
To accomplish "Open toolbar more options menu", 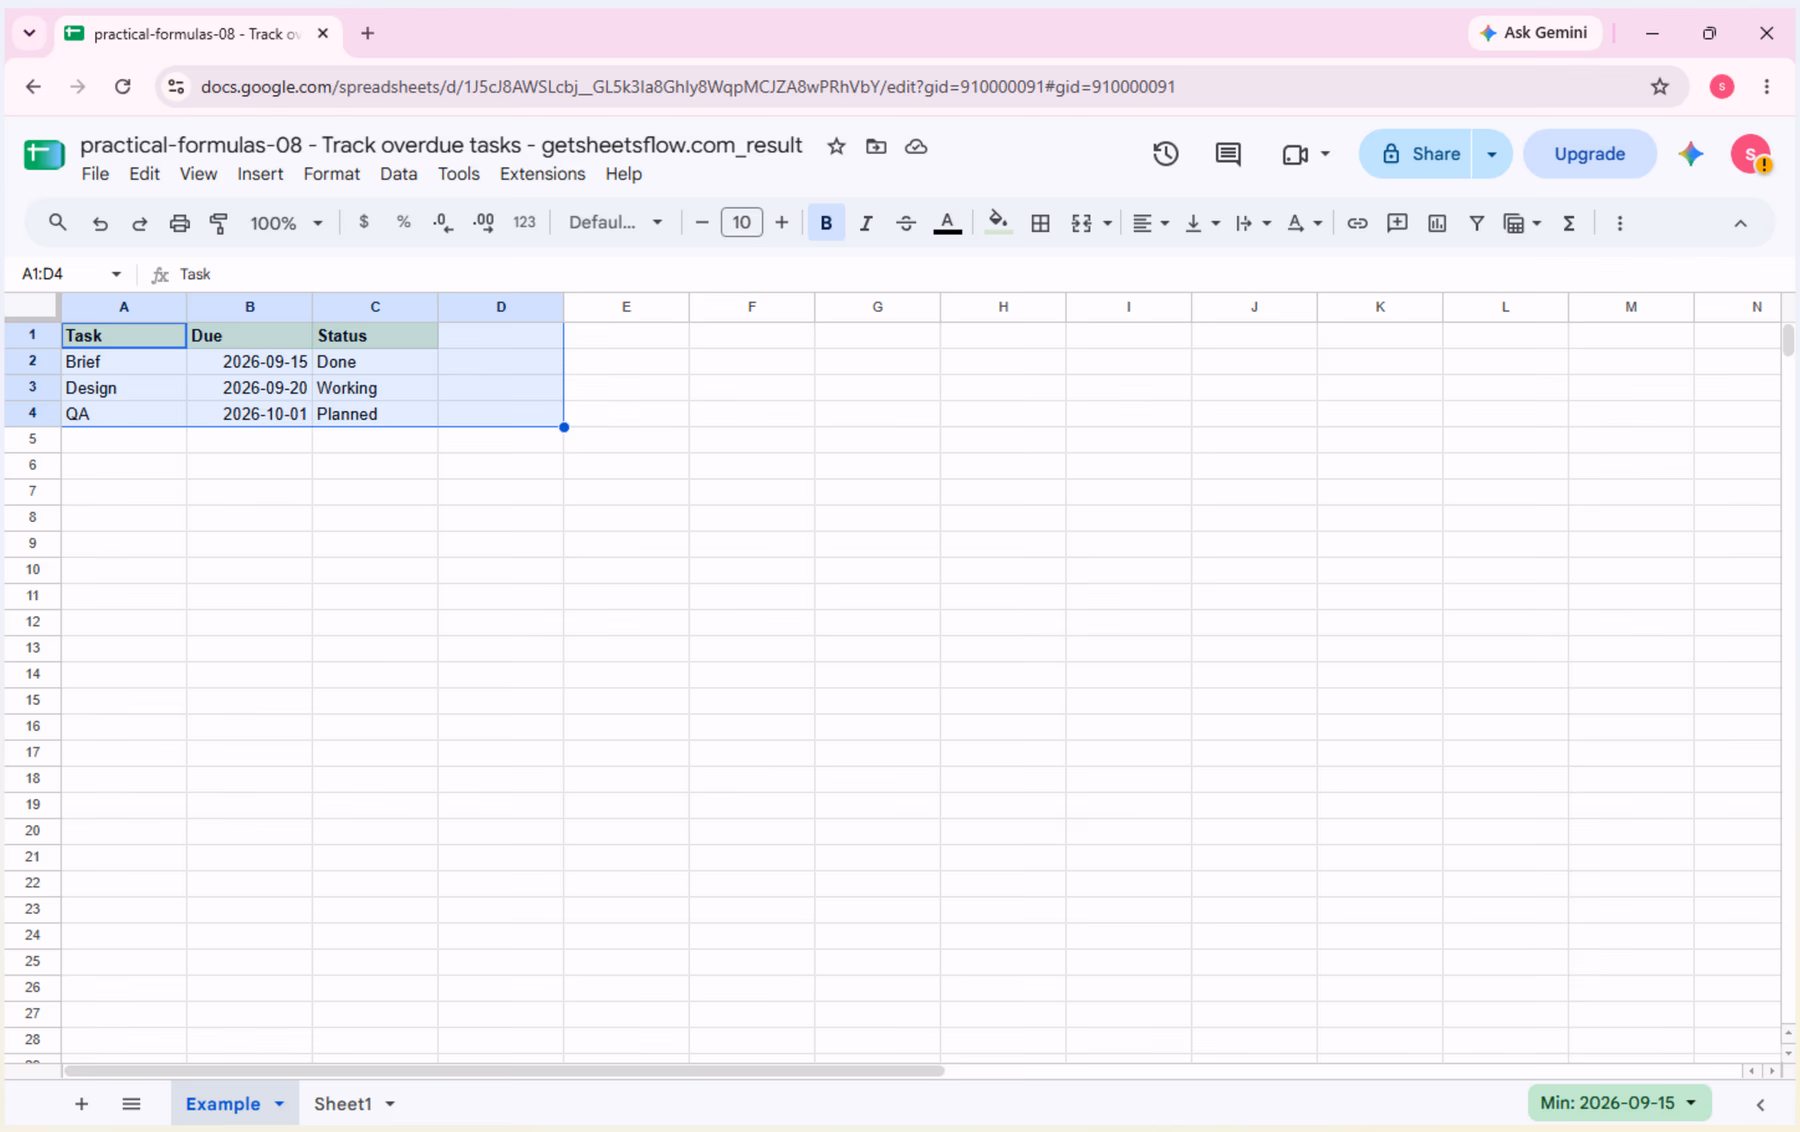I will pyautogui.click(x=1619, y=223).
